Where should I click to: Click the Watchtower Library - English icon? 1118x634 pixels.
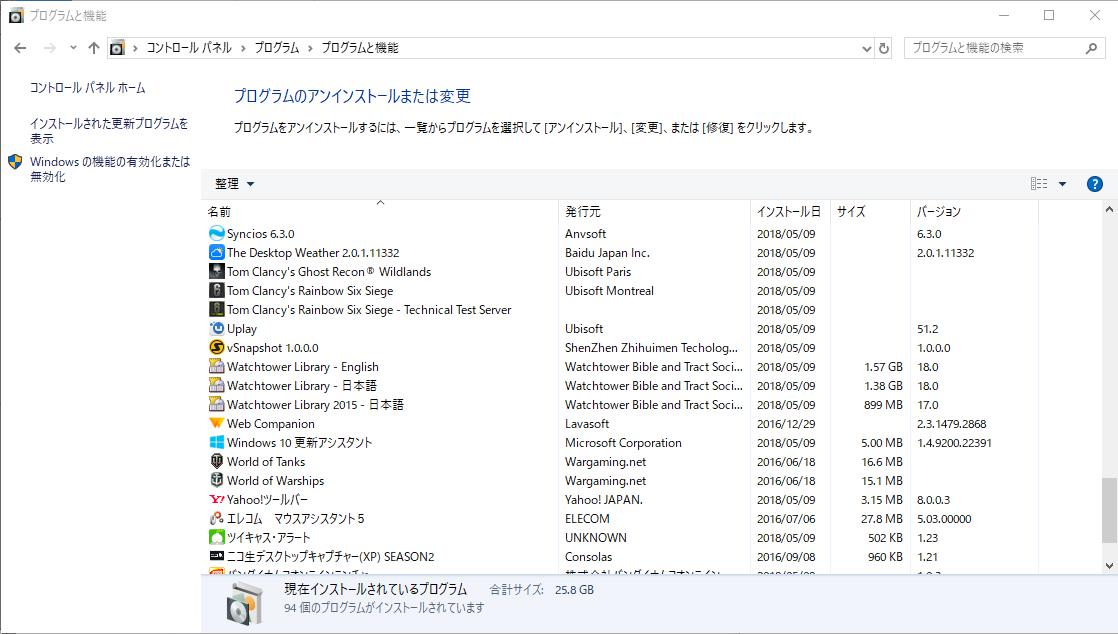pos(217,366)
